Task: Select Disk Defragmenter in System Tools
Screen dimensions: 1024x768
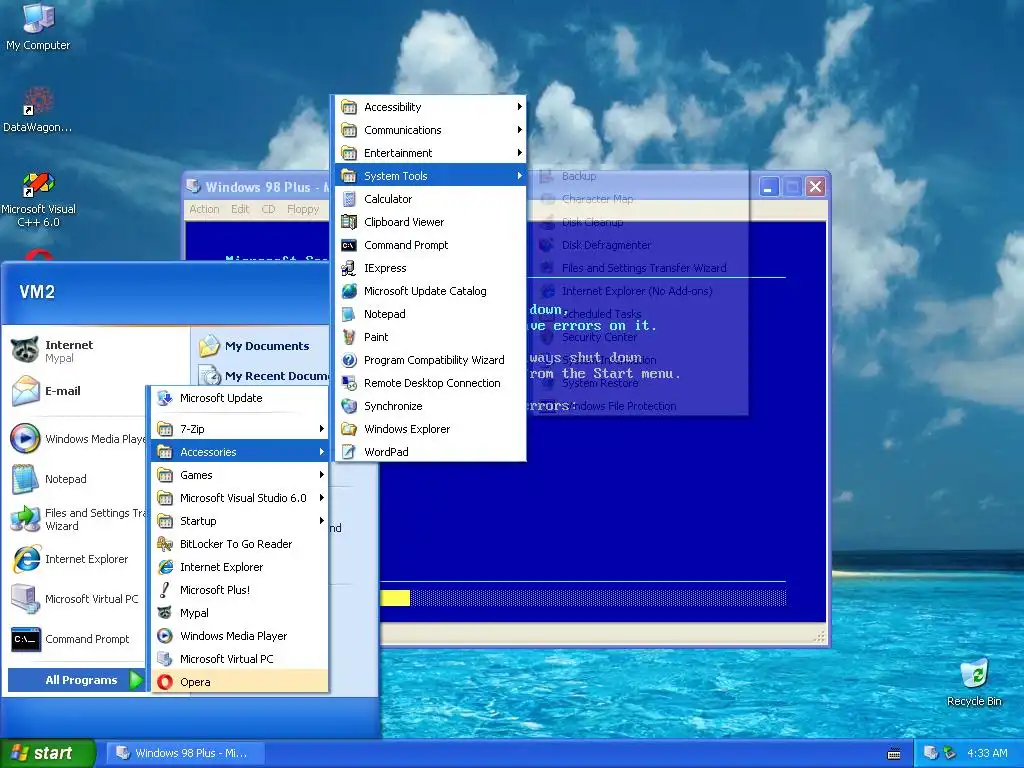Action: click(x=641, y=245)
